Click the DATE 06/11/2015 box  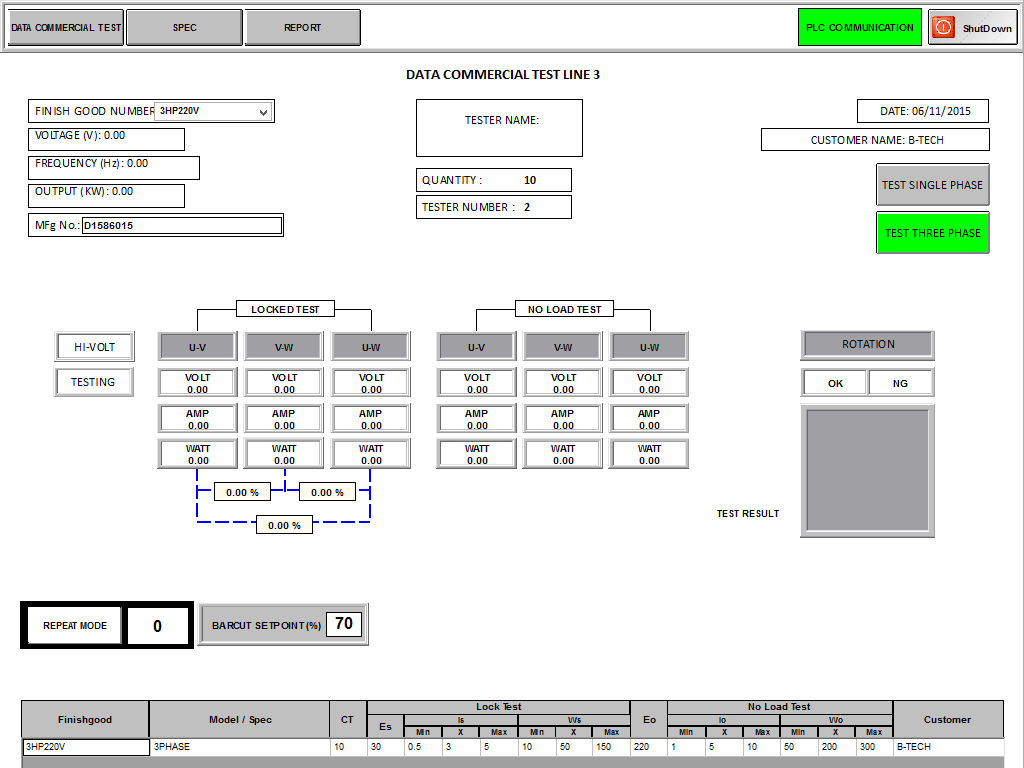[923, 111]
